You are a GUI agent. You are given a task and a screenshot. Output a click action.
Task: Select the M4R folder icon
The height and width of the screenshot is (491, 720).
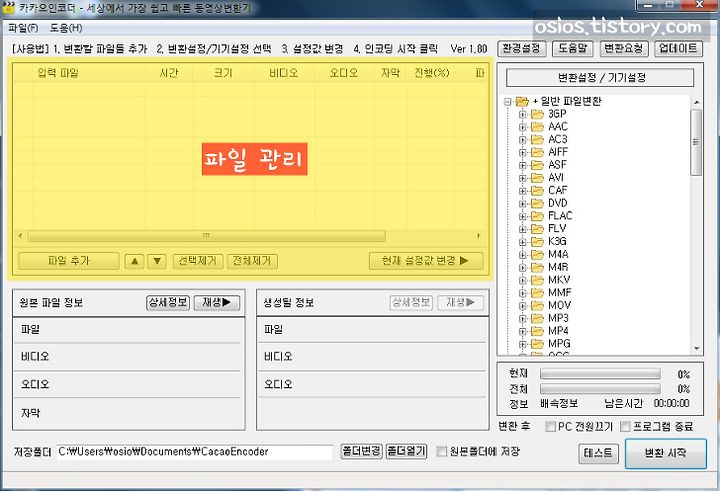tap(537, 267)
